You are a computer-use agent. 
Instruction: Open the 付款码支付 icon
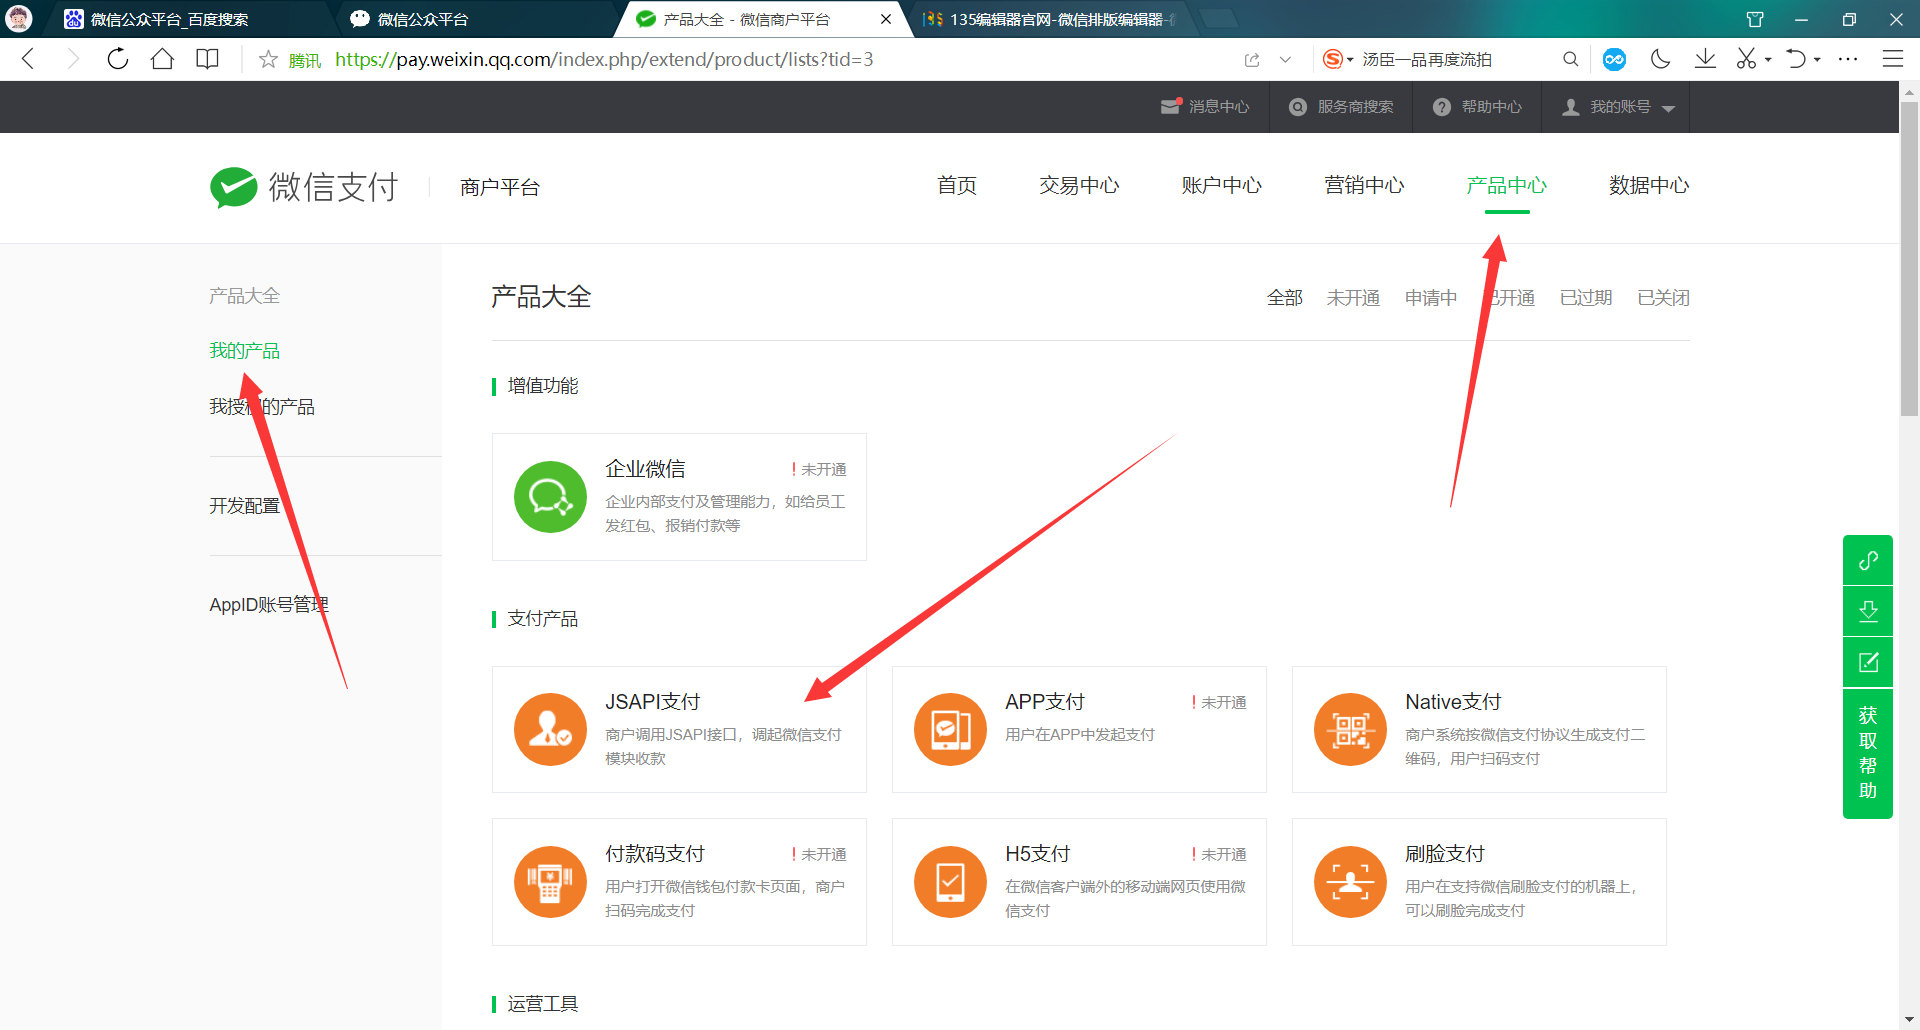pos(550,882)
